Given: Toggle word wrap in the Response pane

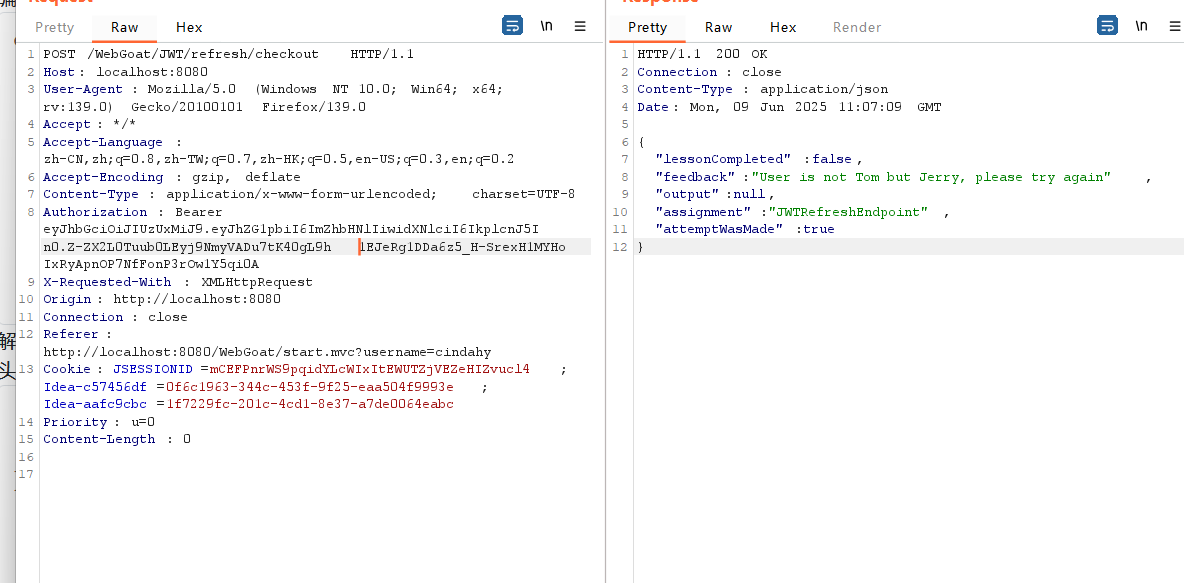Looking at the screenshot, I should click(1107, 26).
